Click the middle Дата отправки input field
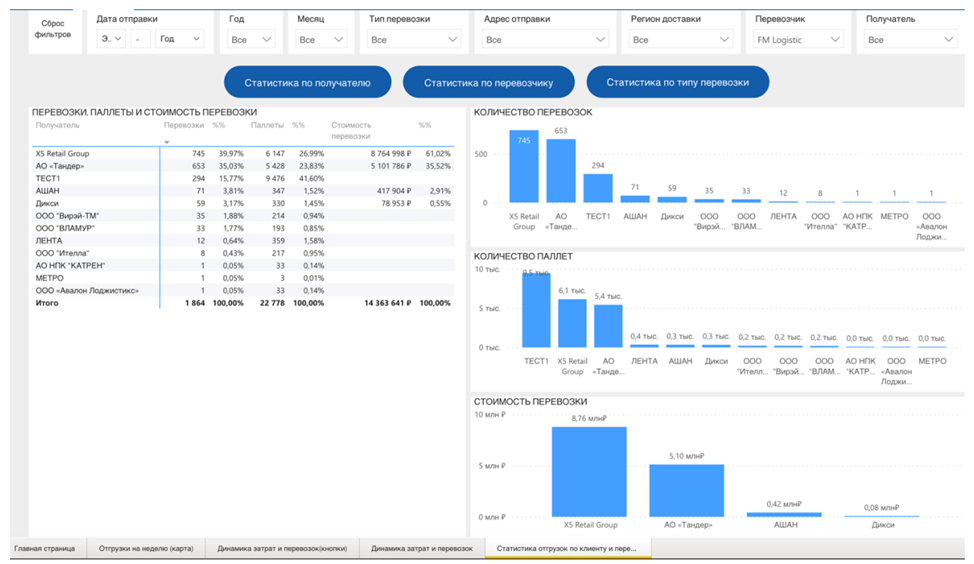Viewport: 974px width, 564px height. (x=140, y=39)
